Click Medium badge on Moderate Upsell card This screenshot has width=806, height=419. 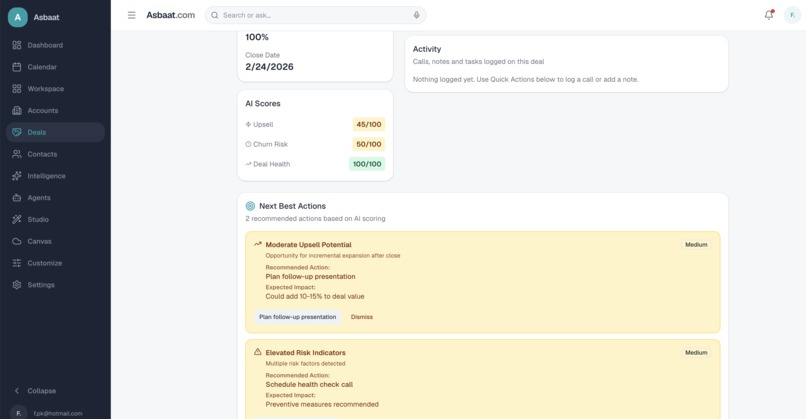tap(696, 245)
